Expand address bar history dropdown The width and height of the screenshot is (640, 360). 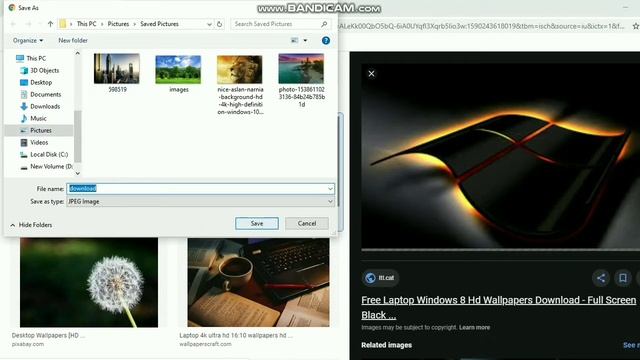click(209, 24)
